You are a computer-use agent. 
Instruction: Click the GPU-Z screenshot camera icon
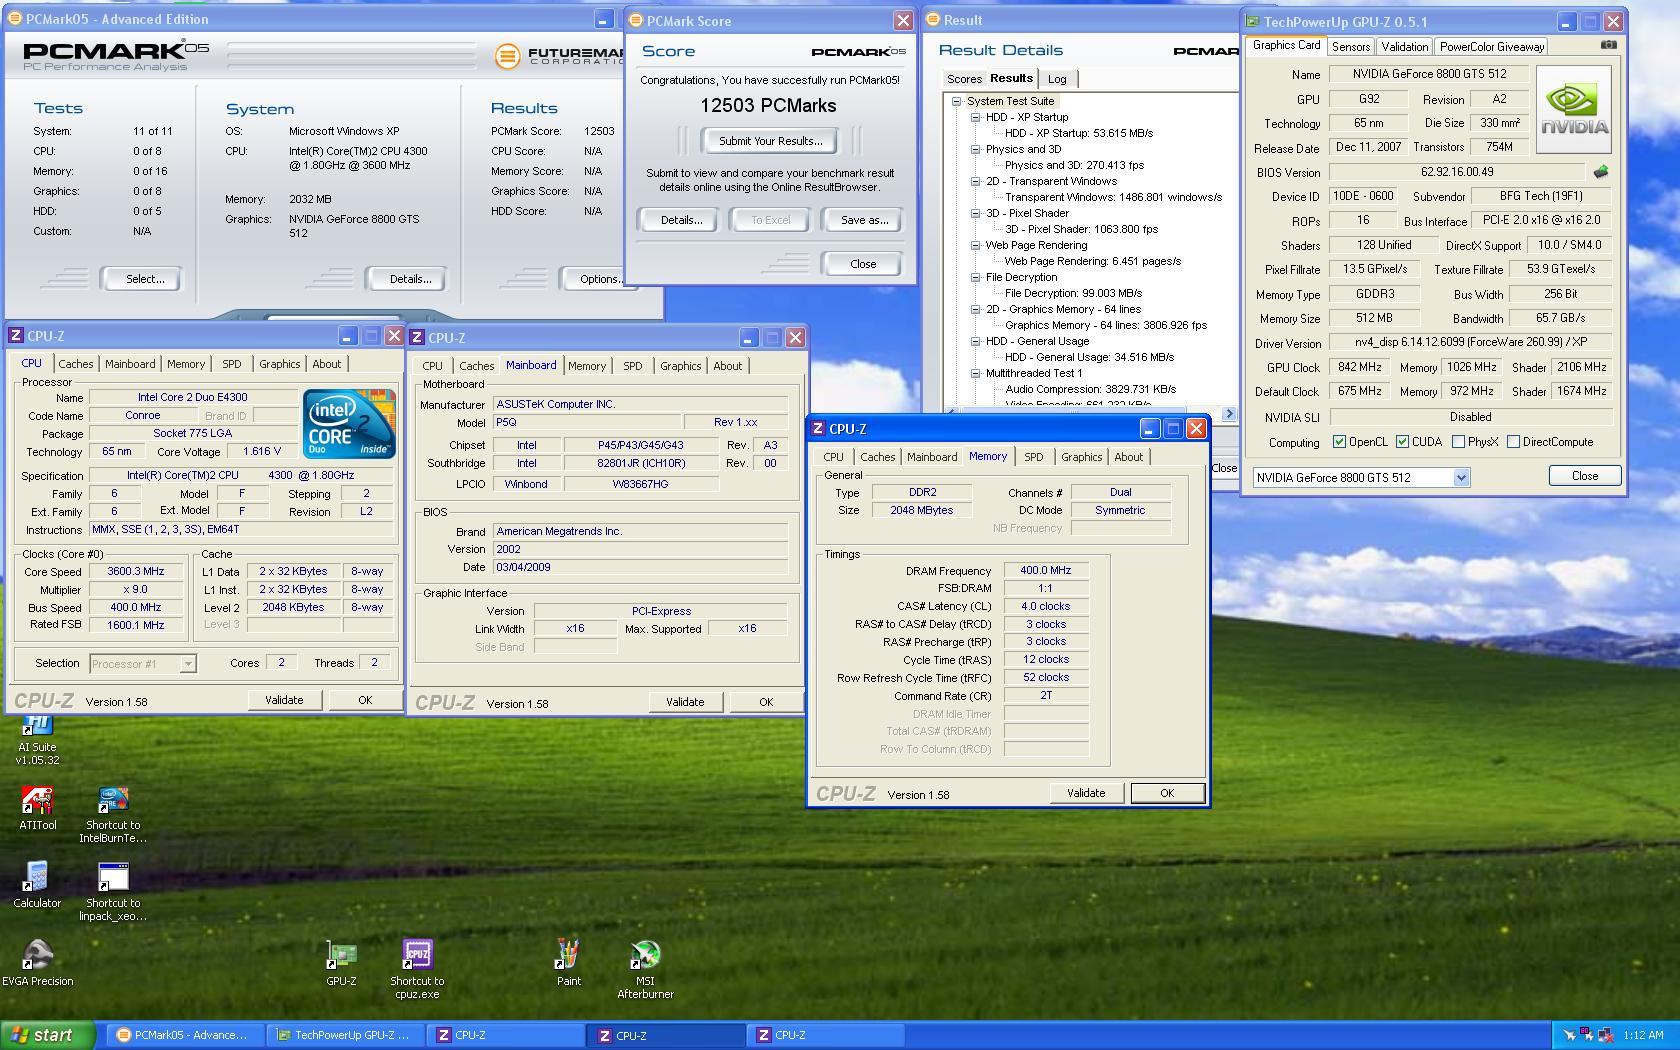[x=1608, y=45]
